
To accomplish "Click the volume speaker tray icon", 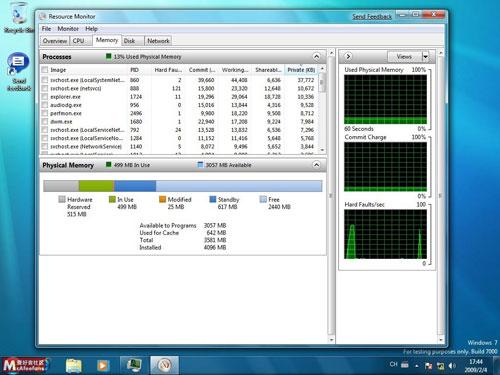I will point(452,366).
